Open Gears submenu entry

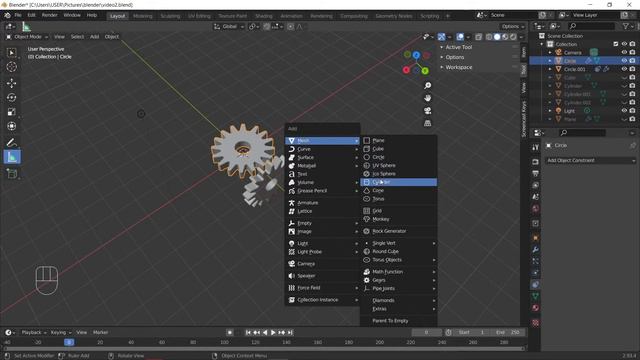(x=398, y=280)
